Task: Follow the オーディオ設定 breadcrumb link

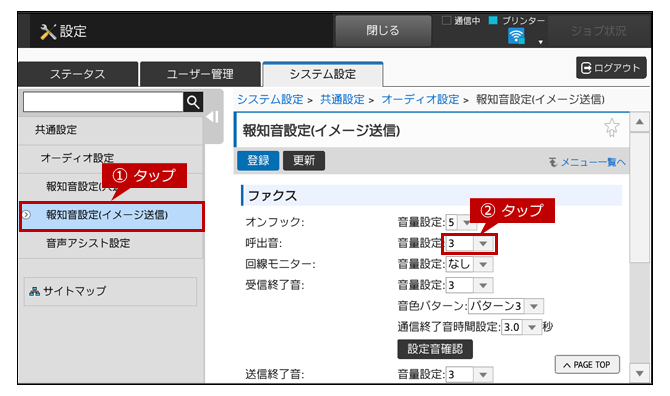Action: click(420, 100)
